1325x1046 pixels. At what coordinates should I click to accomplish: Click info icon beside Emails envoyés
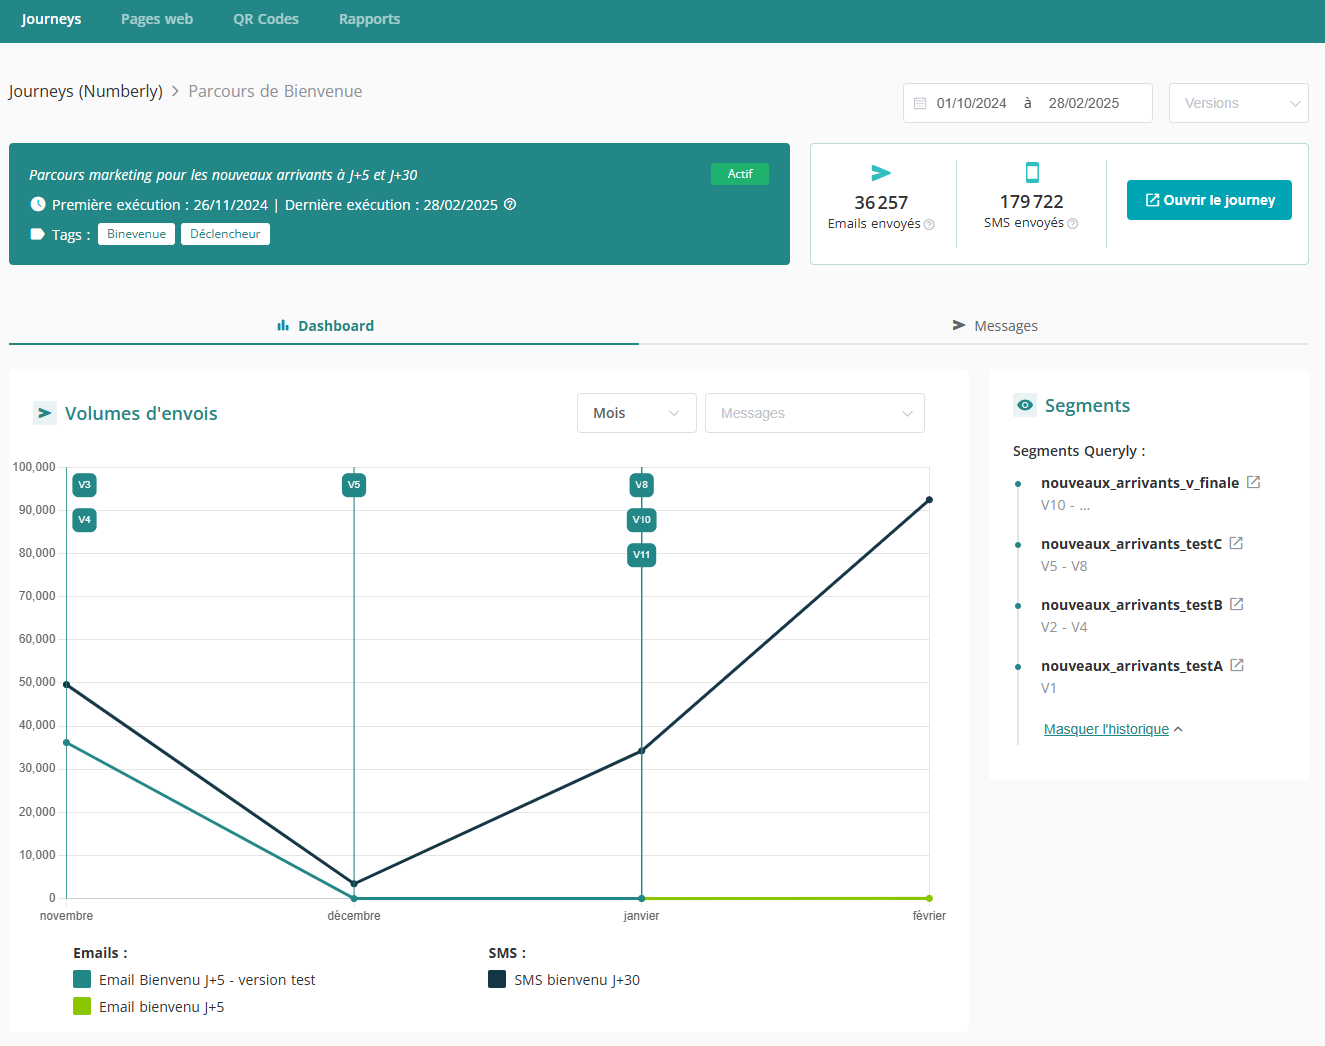pyautogui.click(x=929, y=224)
